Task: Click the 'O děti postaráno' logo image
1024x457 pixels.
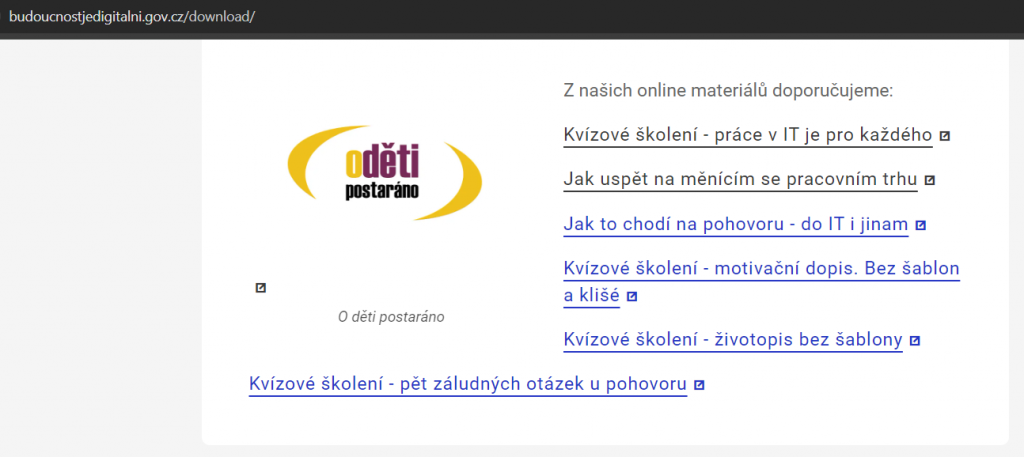Action: [x=384, y=172]
